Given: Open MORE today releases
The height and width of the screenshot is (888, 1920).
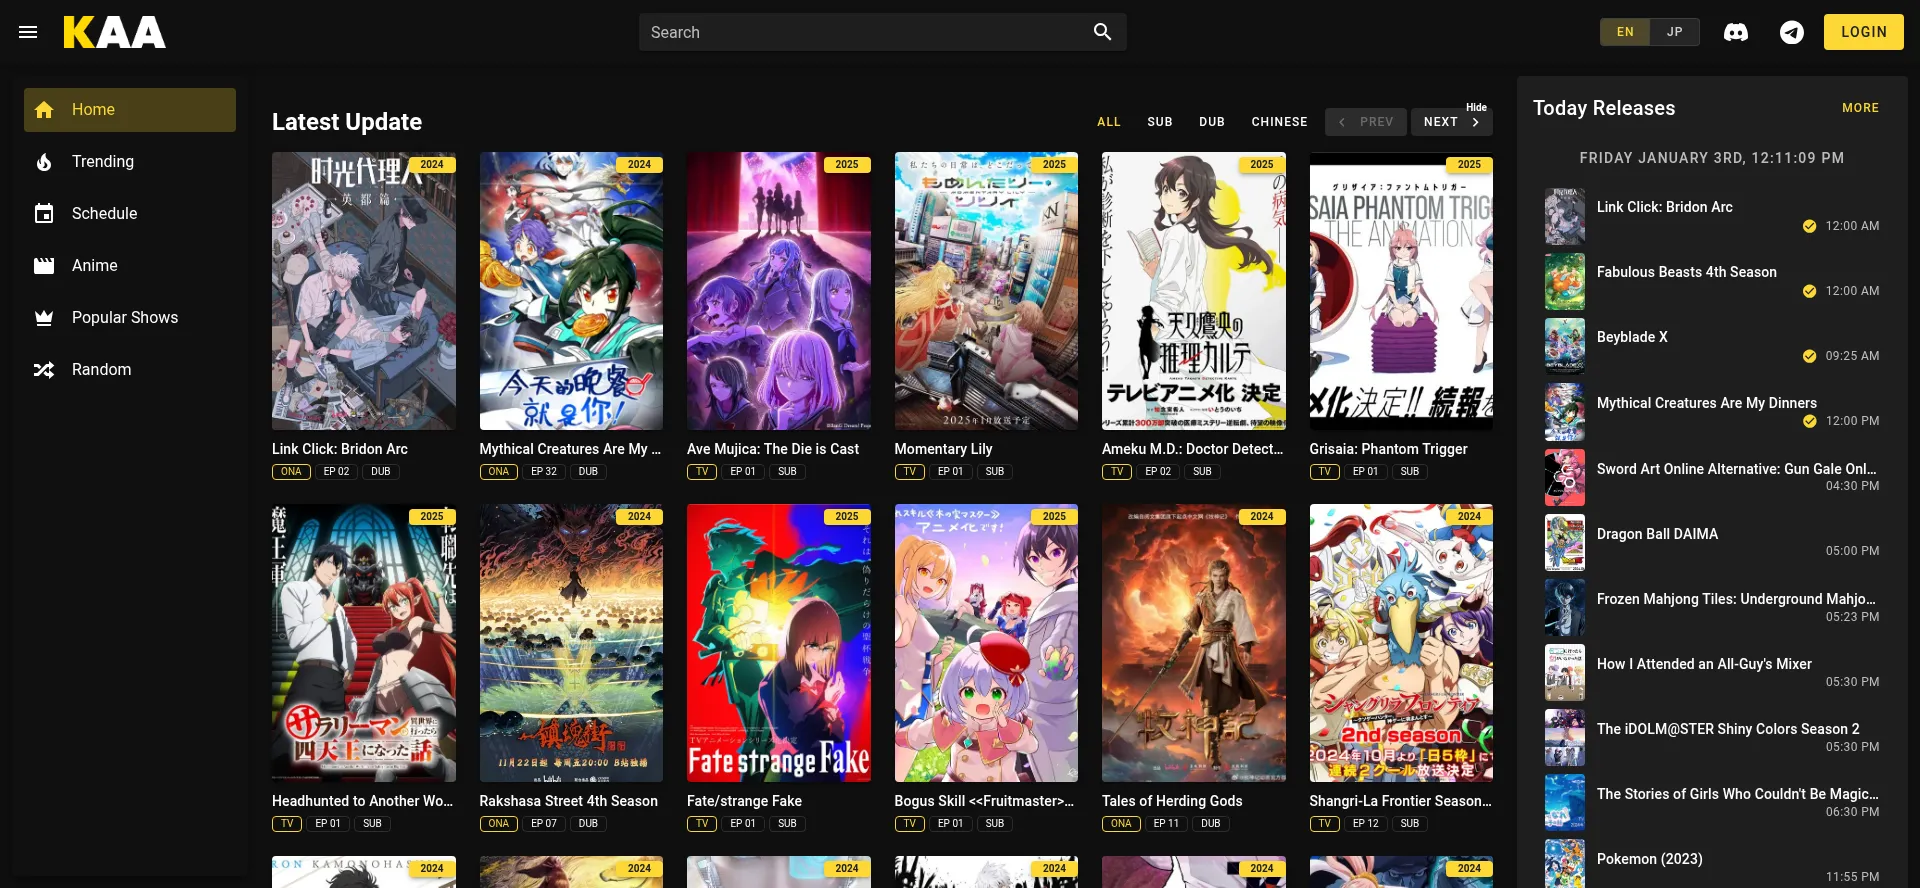Looking at the screenshot, I should (x=1860, y=108).
